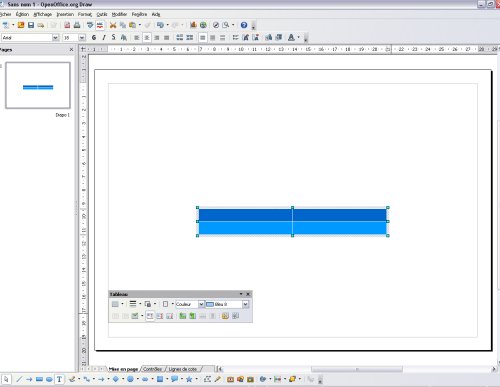Open the font name dropdown
This screenshot has height=387, width=500.
coord(55,38)
